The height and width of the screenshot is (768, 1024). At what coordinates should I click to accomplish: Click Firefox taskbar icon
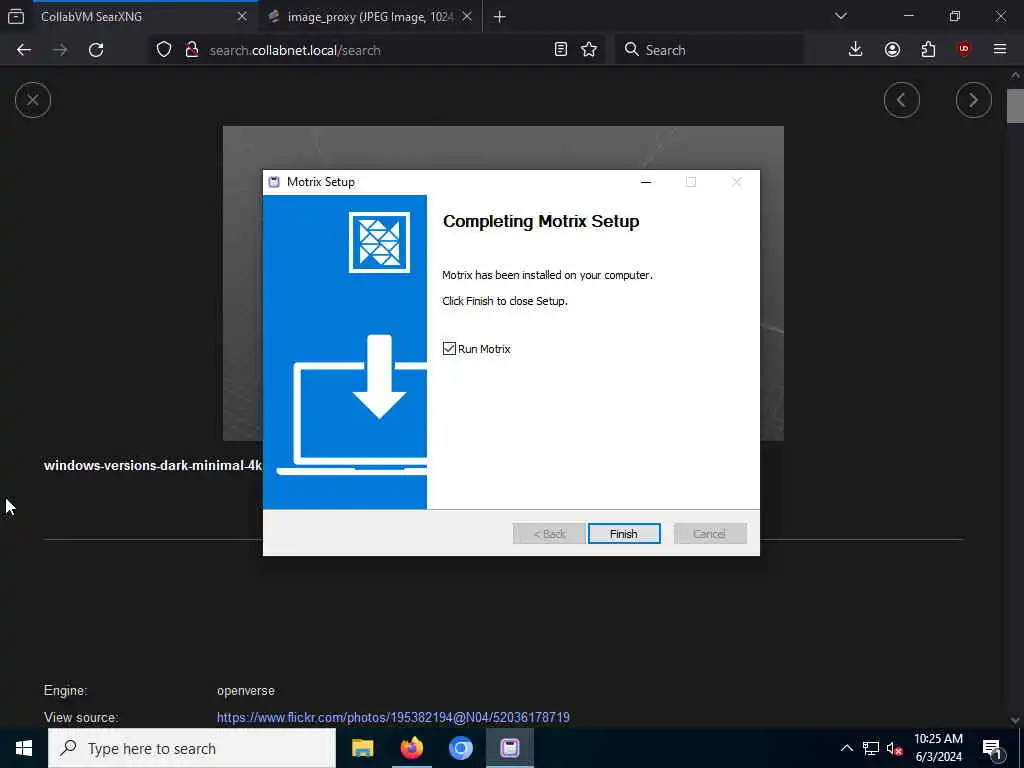click(x=411, y=748)
